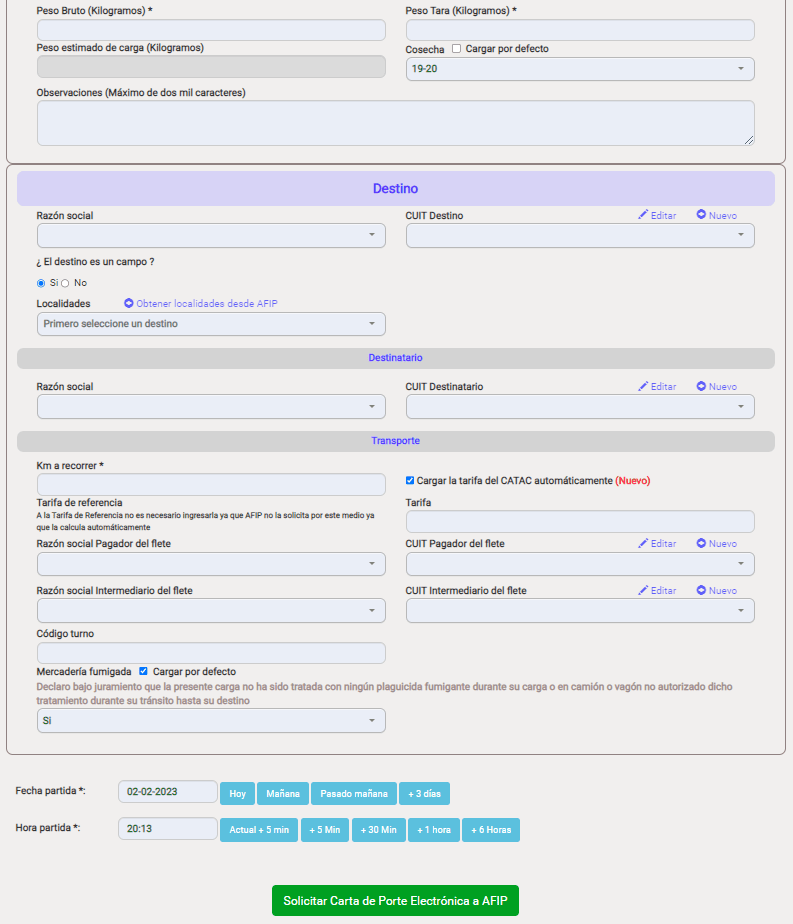Click the Editar pencil icon for CUIT Destinatario
This screenshot has width=793, height=924.
[x=643, y=386]
